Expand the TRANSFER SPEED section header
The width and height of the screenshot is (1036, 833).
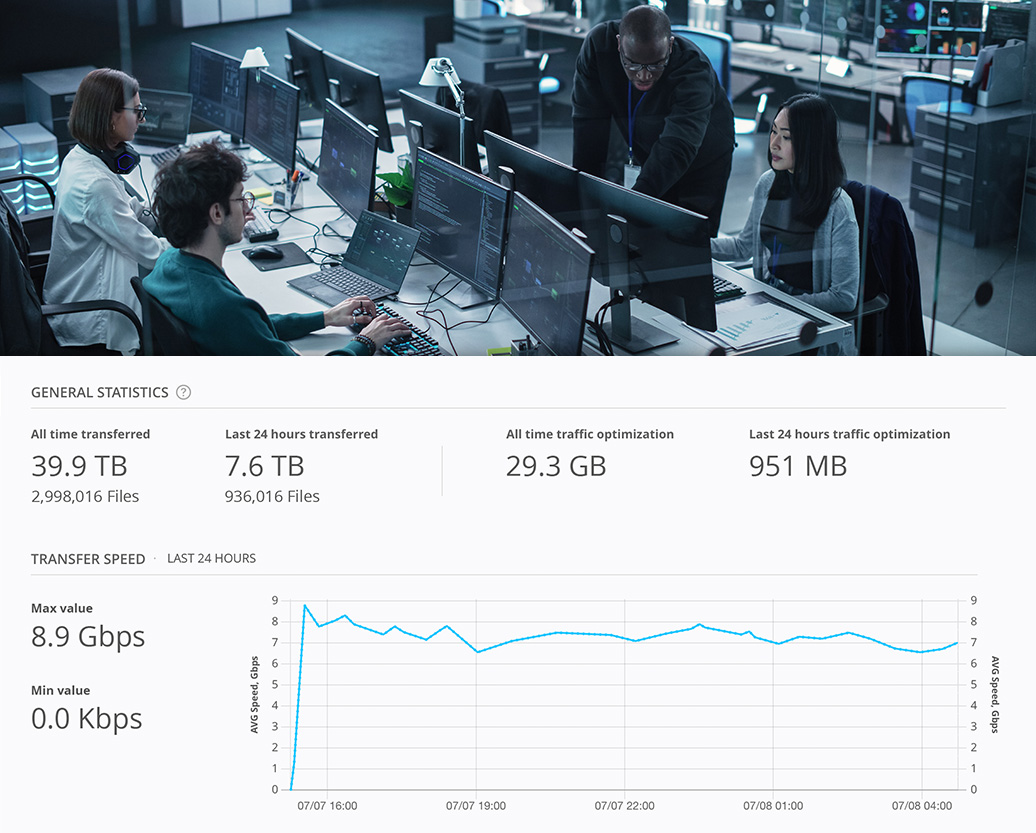tap(88, 559)
